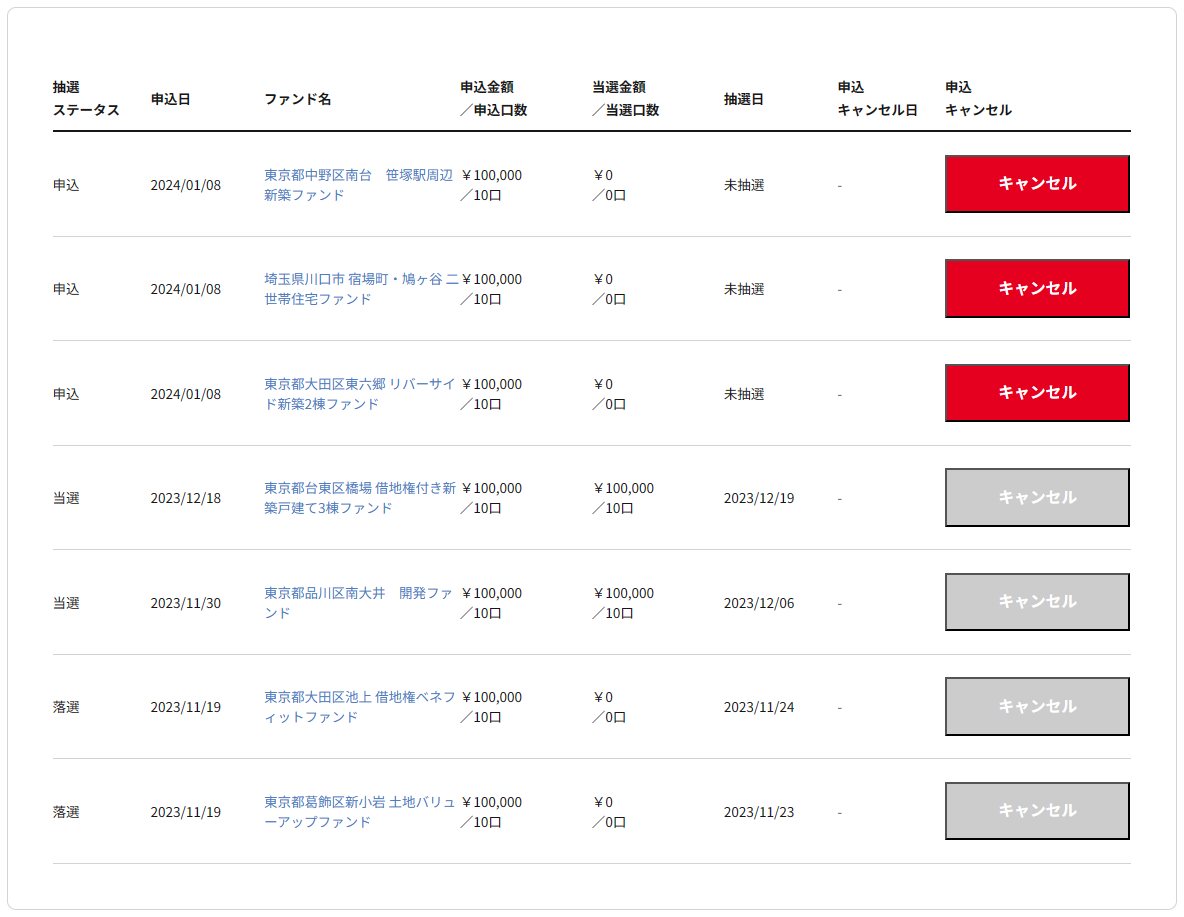Click the greyed cancel button for 東京都大田区池上 fund
Viewport: 1184px width, 917px height.
point(1037,706)
